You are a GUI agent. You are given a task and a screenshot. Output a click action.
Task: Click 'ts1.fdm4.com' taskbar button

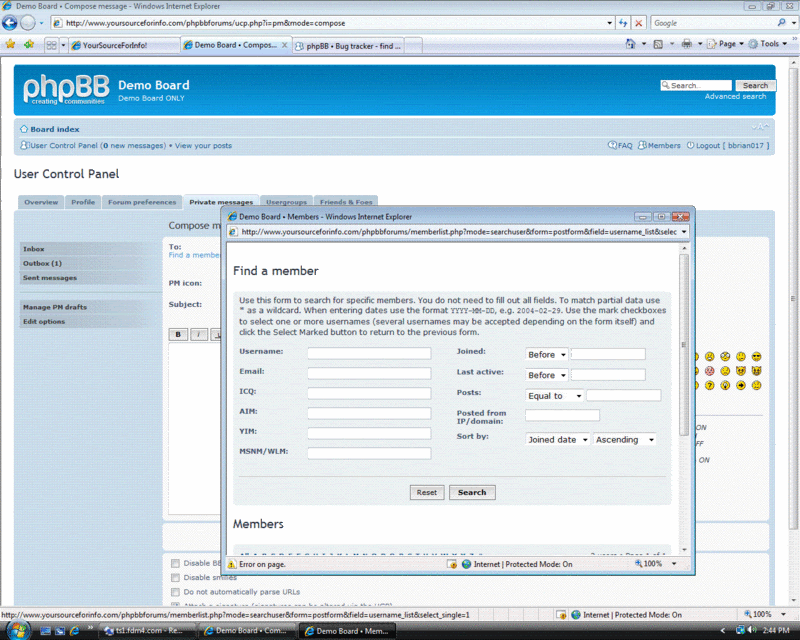coord(146,631)
